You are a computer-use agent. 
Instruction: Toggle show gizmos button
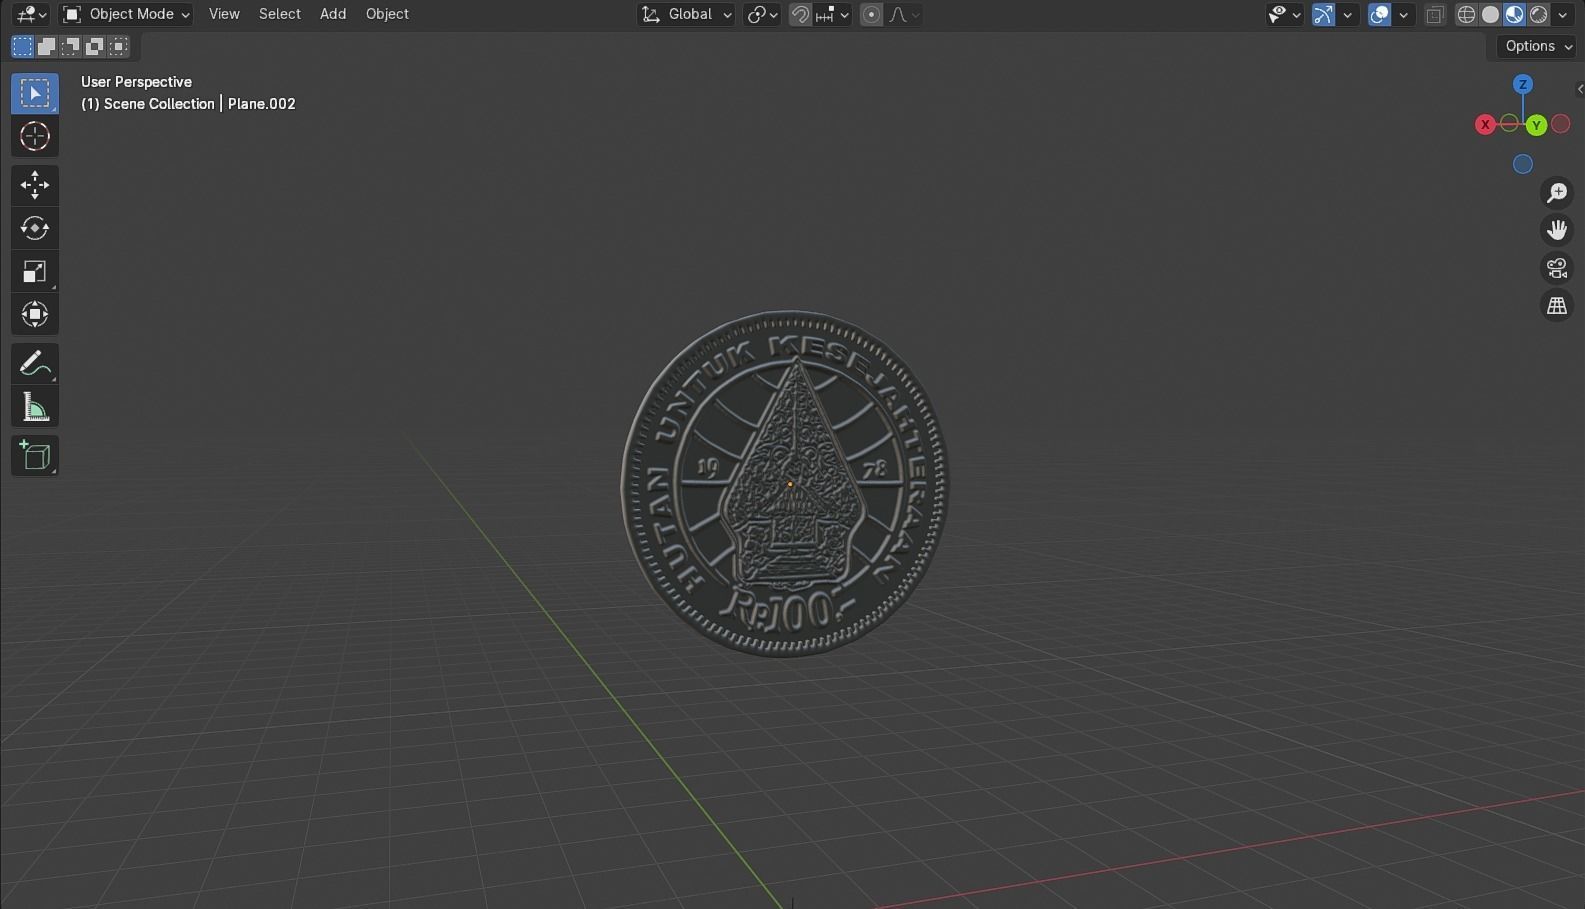pos(1323,14)
